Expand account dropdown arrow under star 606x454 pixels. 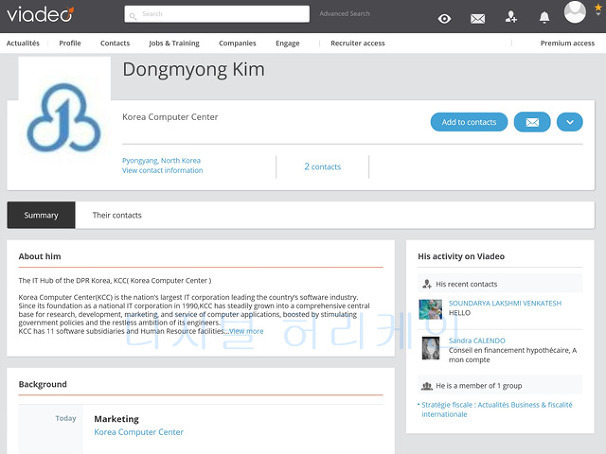click(598, 14)
